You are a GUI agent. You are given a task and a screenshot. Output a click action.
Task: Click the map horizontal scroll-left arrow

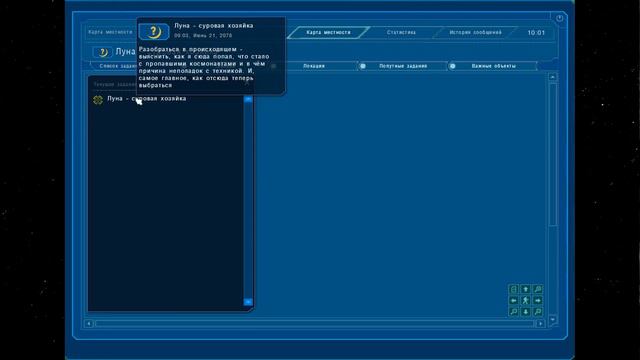(x=89, y=323)
